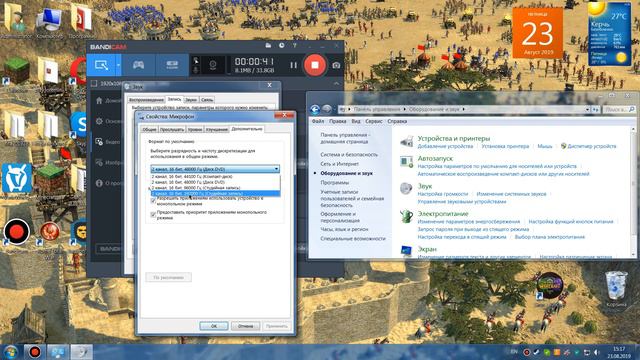Go forward in Control Panel window

pyautogui.click(x=327, y=109)
